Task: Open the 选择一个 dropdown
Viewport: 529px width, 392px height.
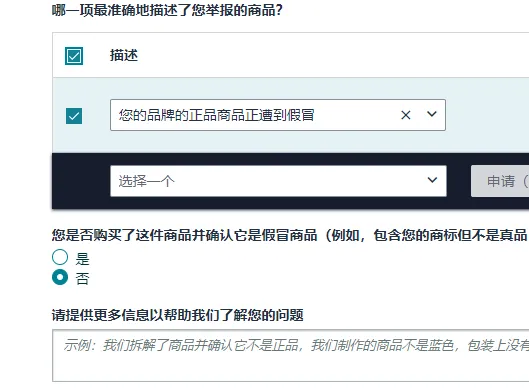Action: (x=278, y=181)
